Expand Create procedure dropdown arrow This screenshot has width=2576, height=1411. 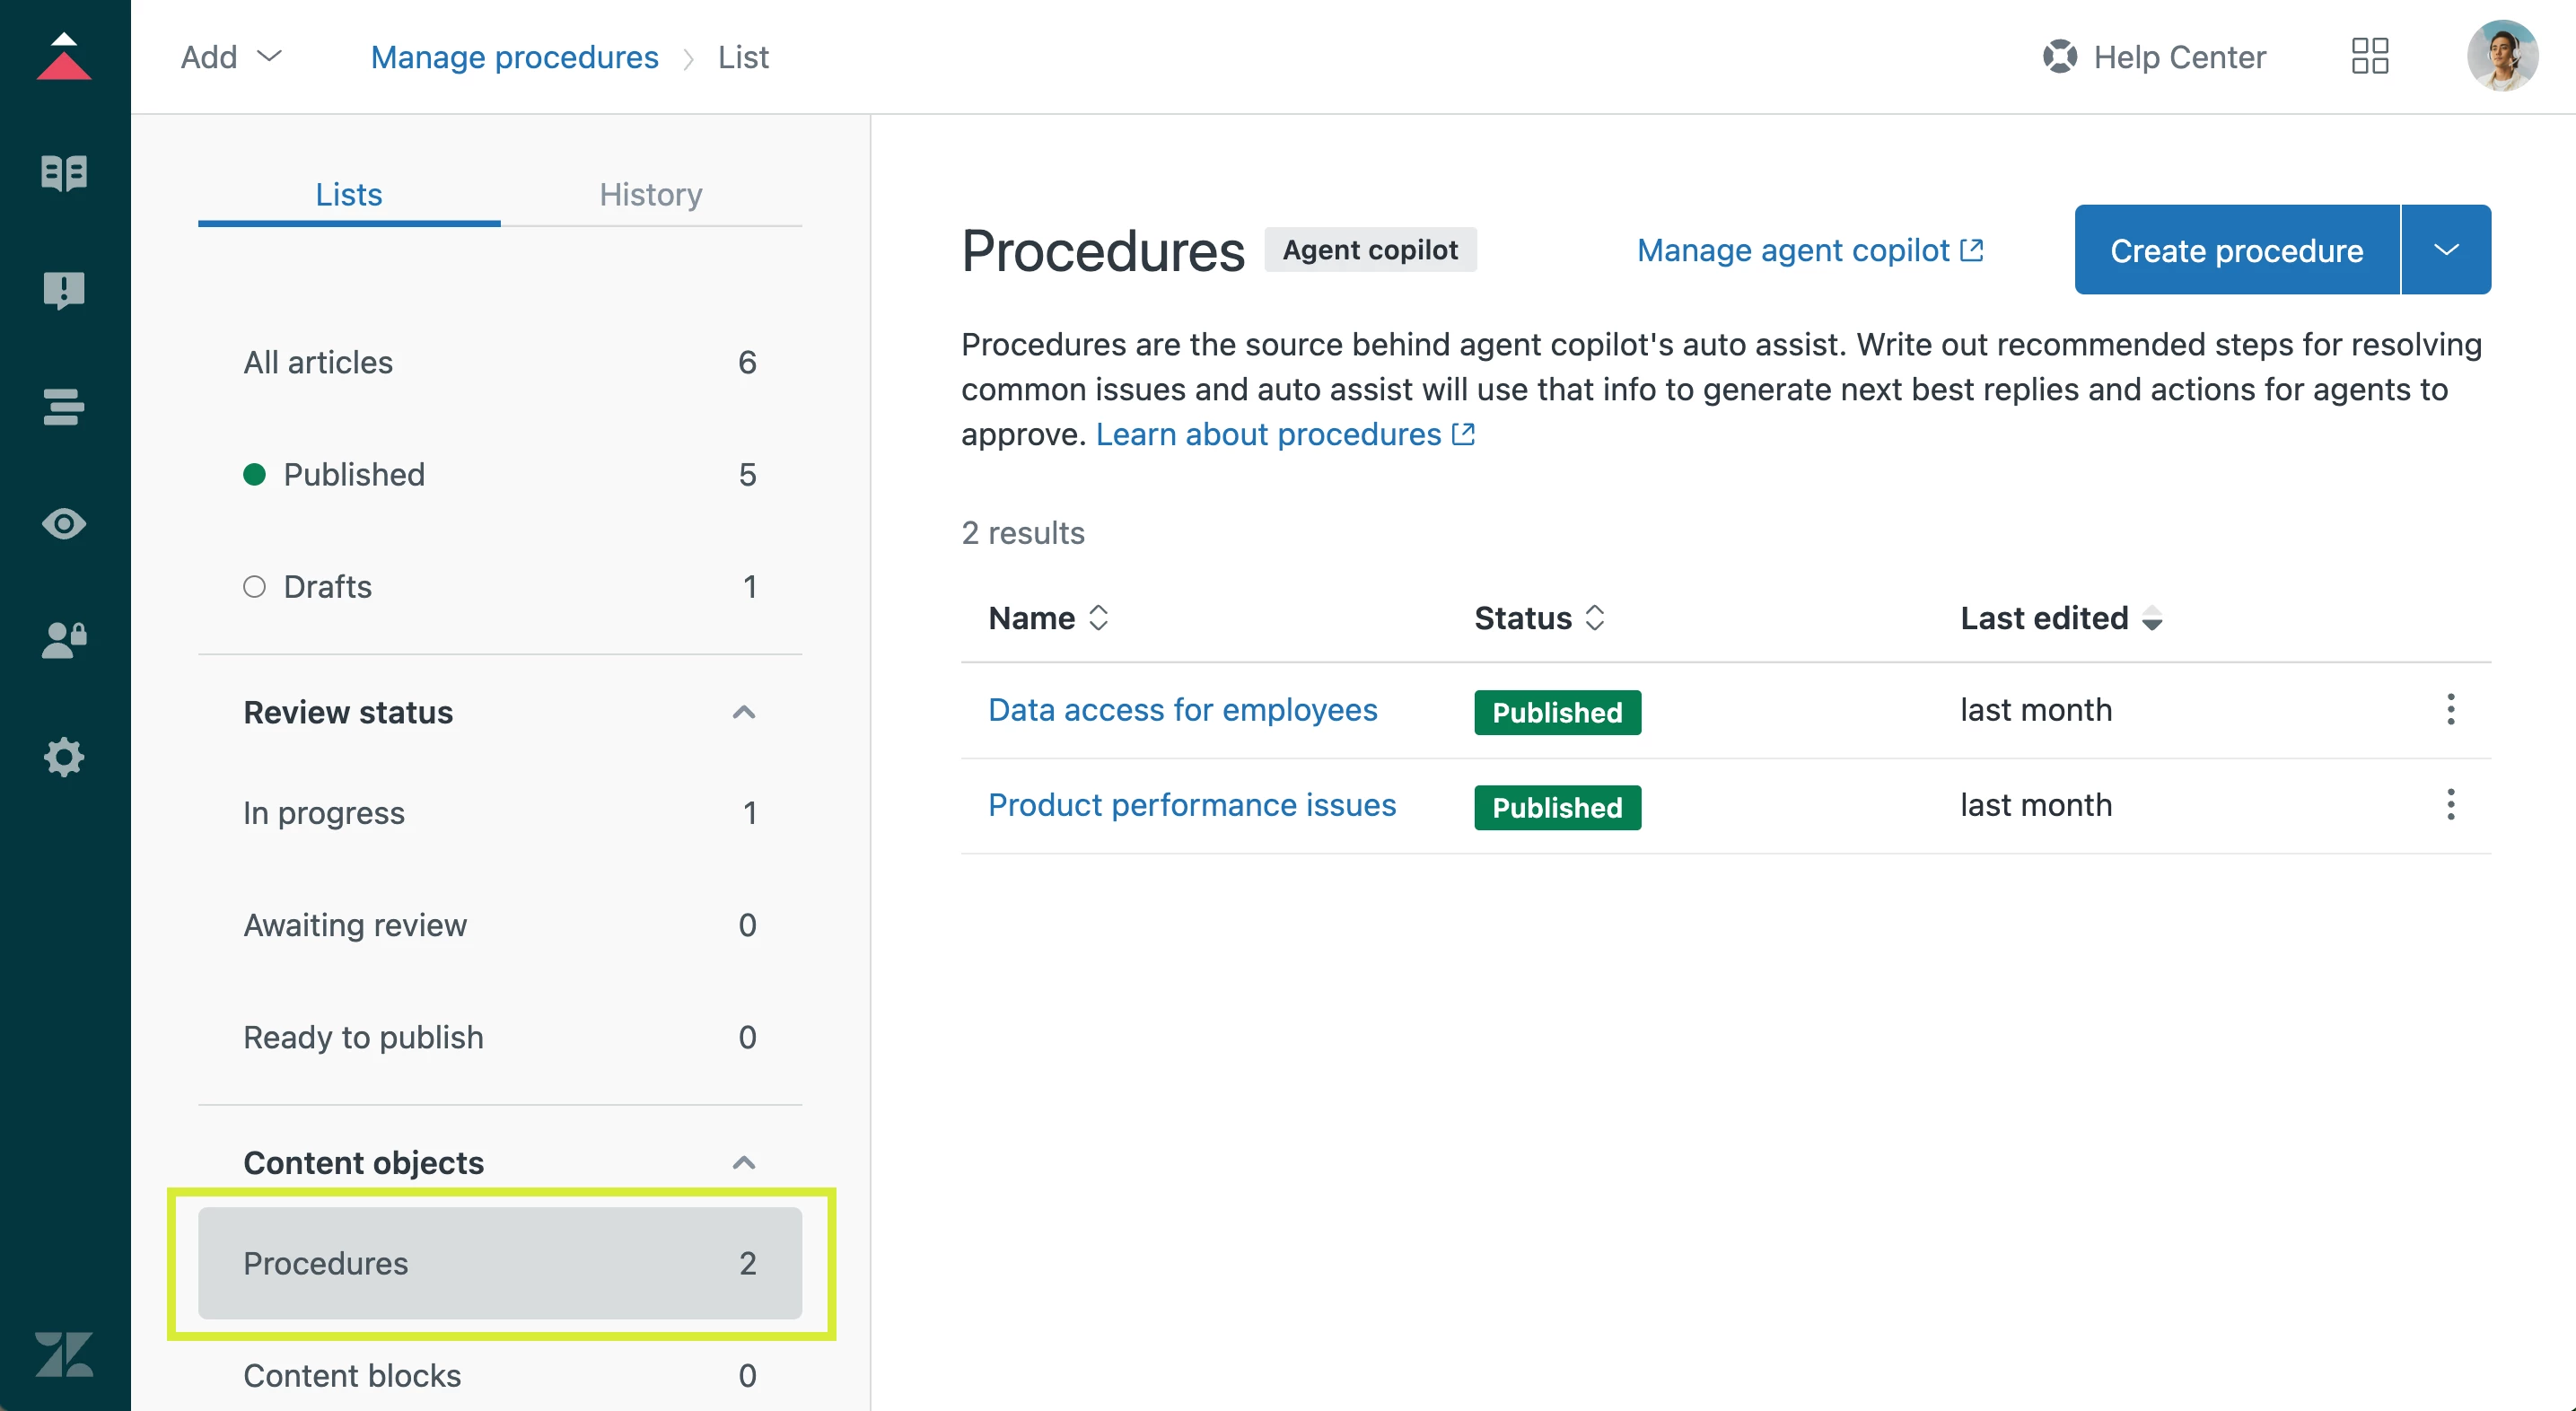pyautogui.click(x=2445, y=250)
